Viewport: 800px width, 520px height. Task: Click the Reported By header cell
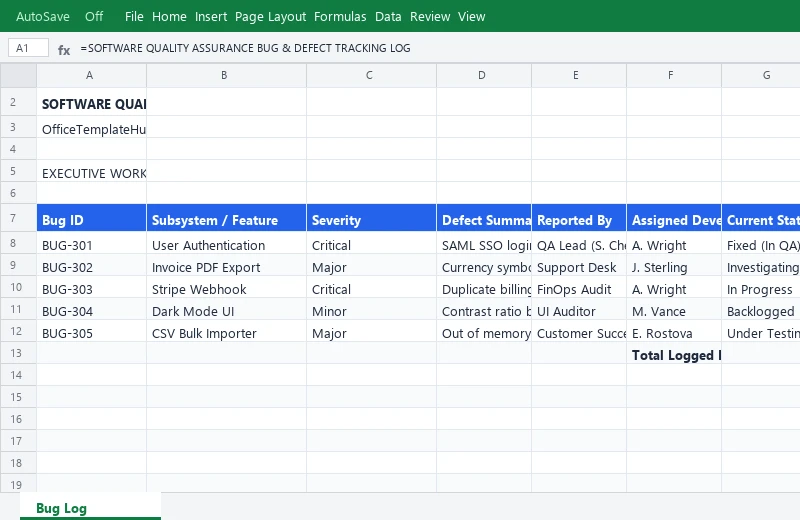click(x=579, y=218)
